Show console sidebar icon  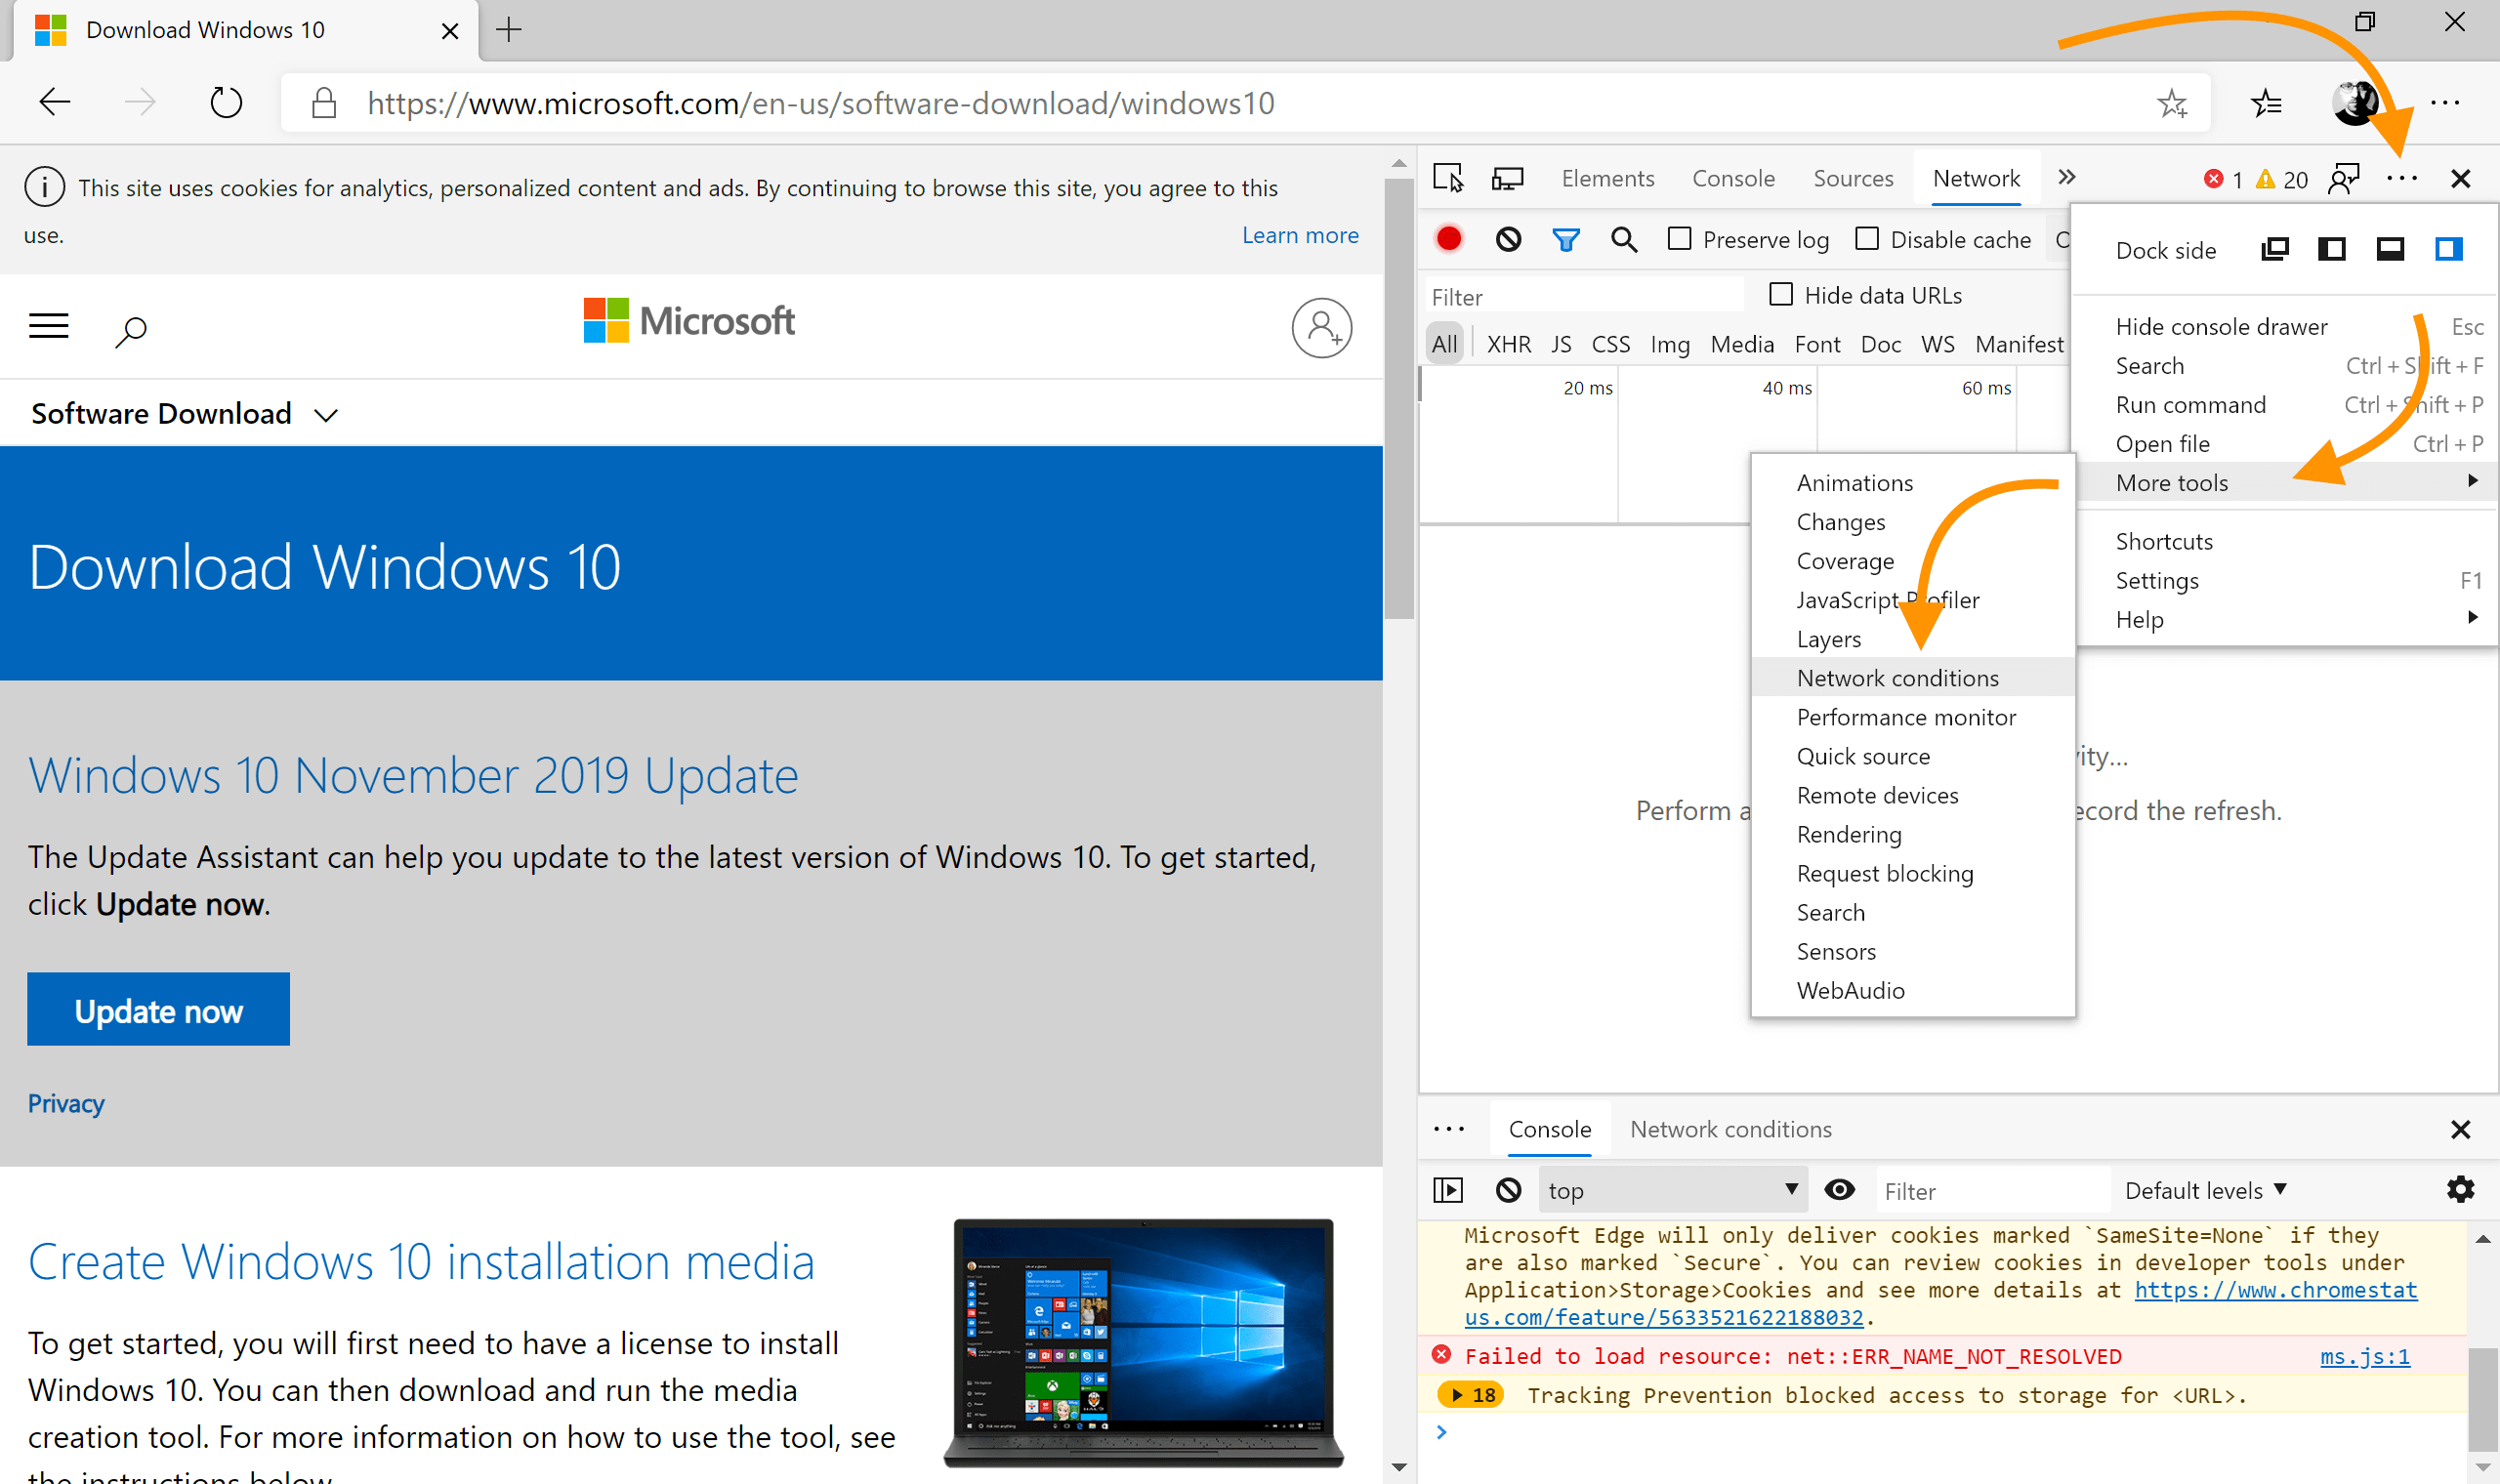pyautogui.click(x=1448, y=1190)
